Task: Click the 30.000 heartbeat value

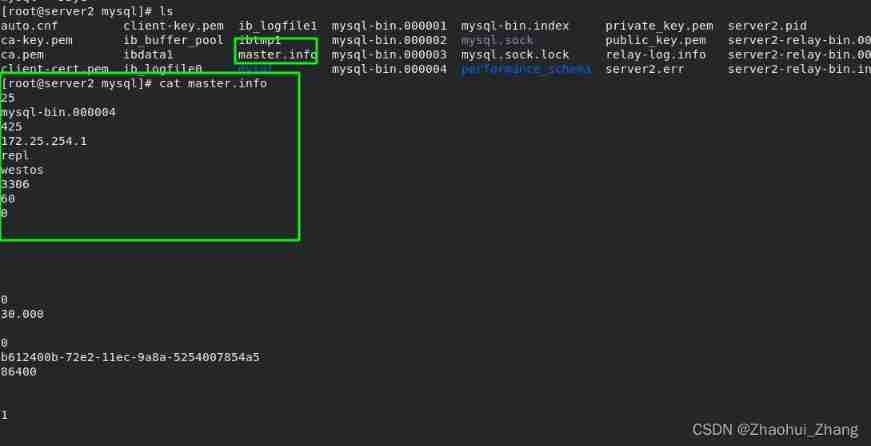Action: (22, 314)
